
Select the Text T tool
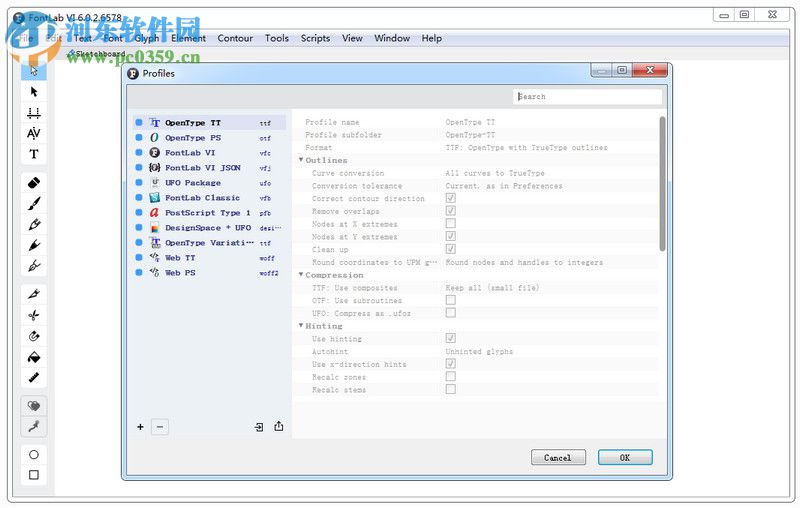pos(34,154)
